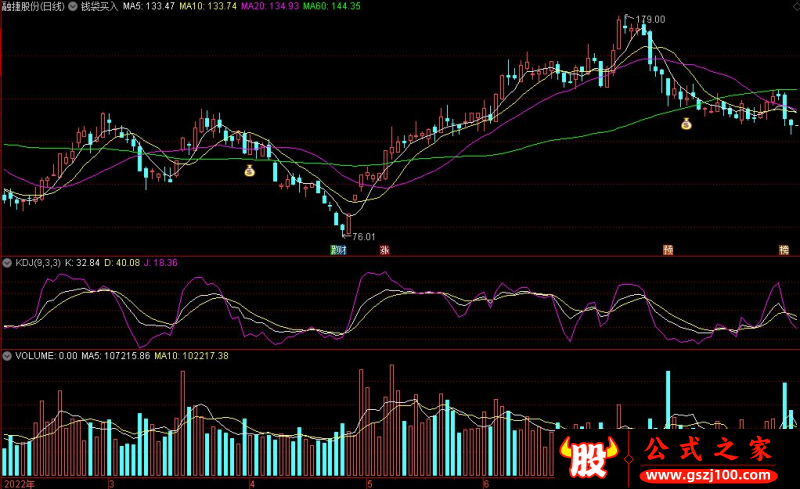Click the D: 40.08 value
800x489 pixels.
pyautogui.click(x=122, y=263)
